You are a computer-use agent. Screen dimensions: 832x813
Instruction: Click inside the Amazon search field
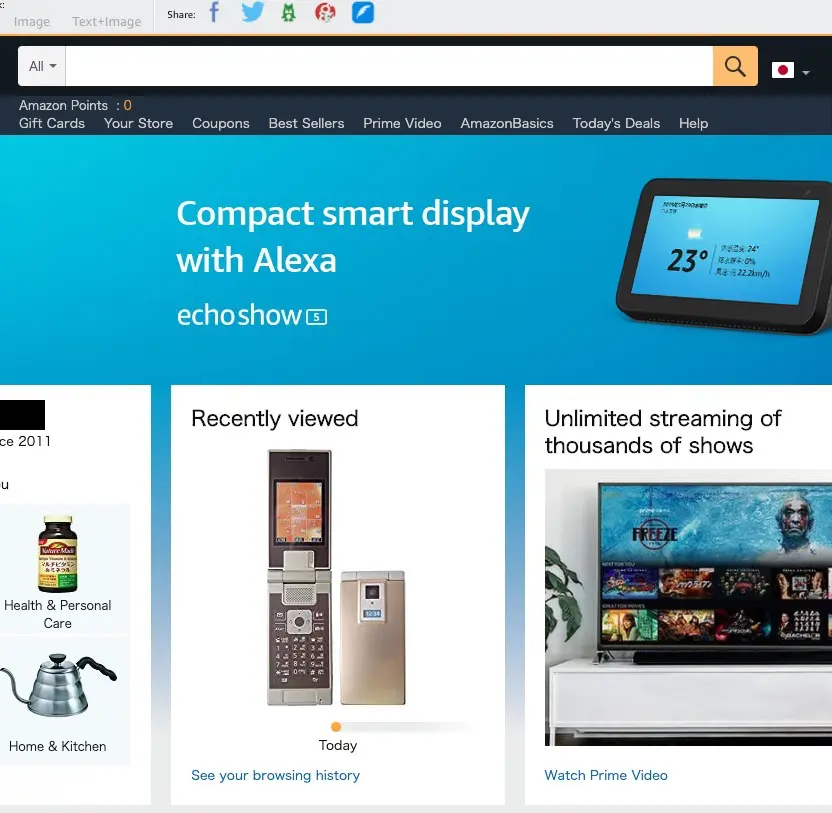[x=389, y=66]
